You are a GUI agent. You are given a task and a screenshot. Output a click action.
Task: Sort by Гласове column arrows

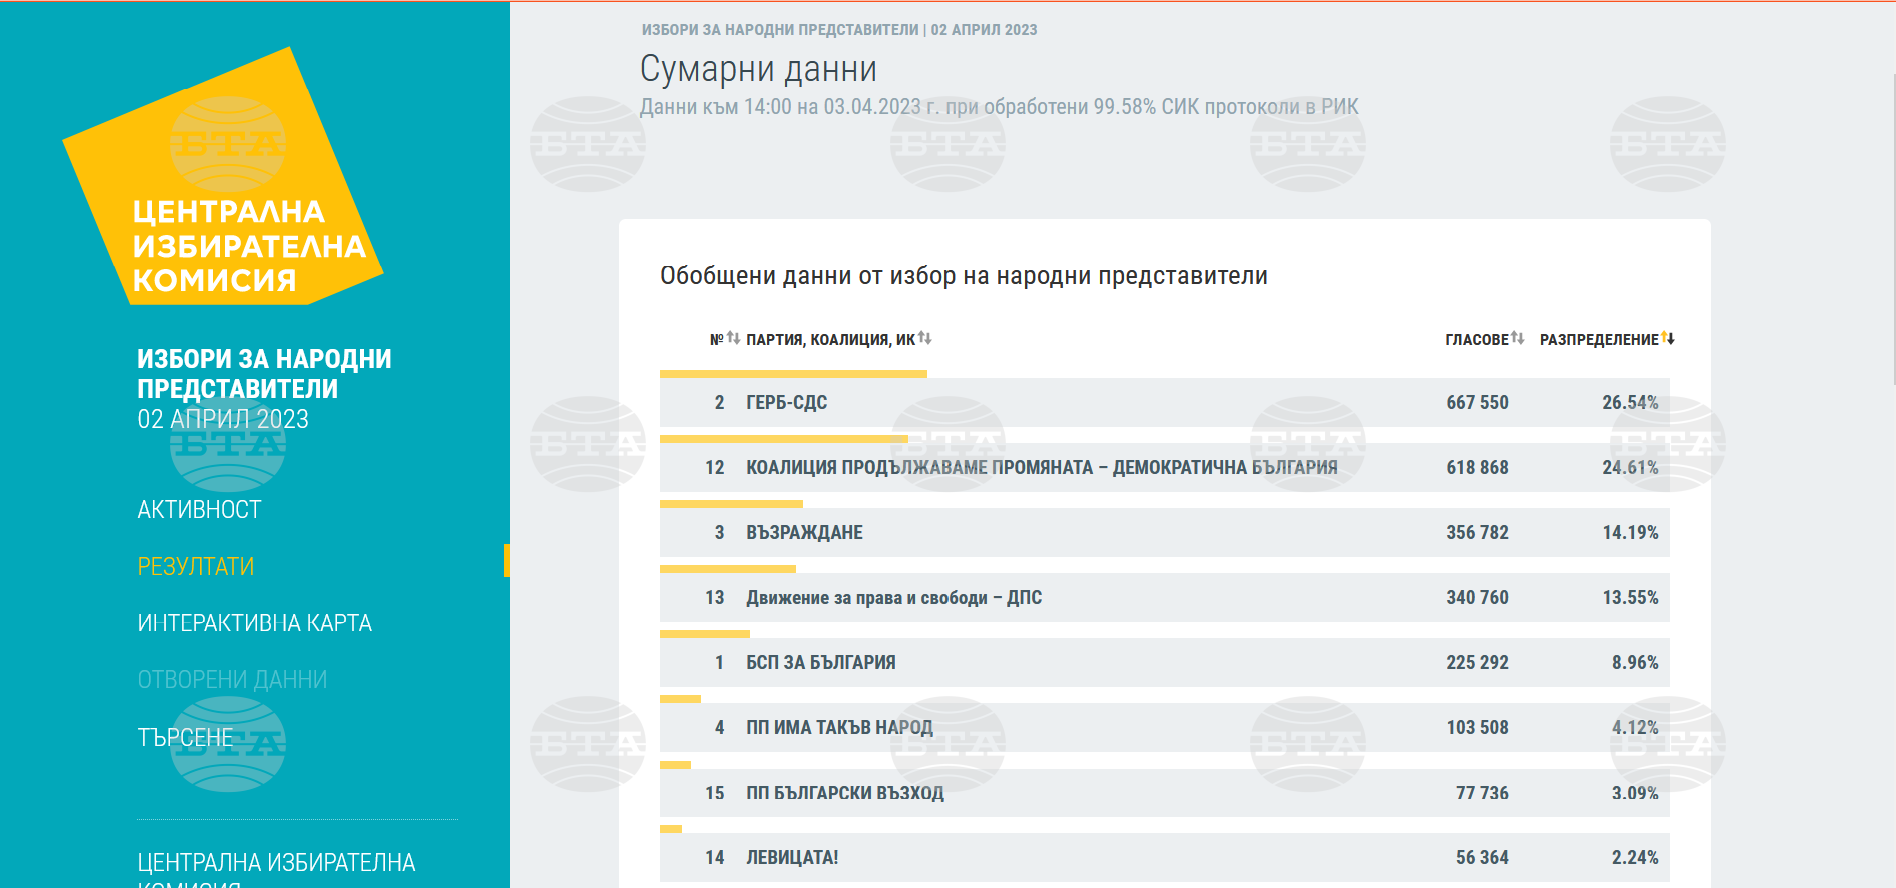1517,338
